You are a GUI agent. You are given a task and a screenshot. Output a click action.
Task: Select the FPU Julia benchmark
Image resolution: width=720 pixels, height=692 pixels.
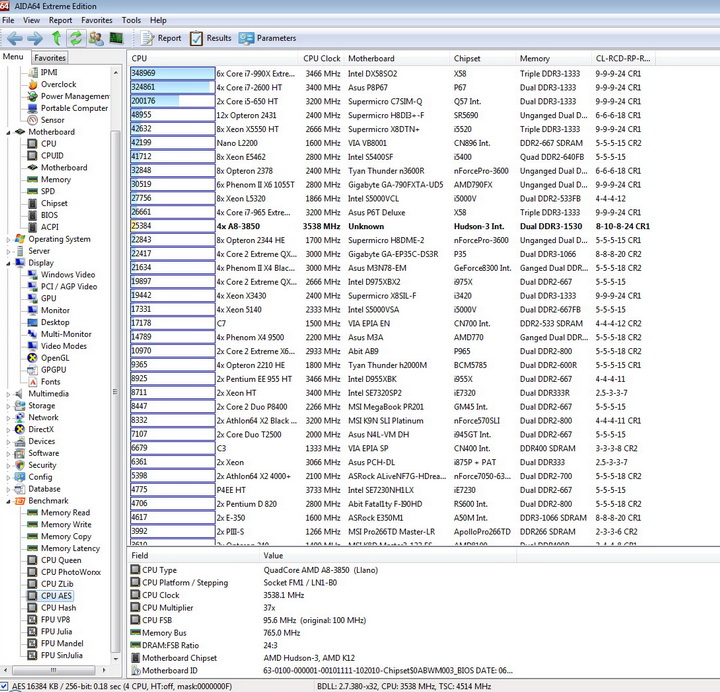(x=50, y=631)
